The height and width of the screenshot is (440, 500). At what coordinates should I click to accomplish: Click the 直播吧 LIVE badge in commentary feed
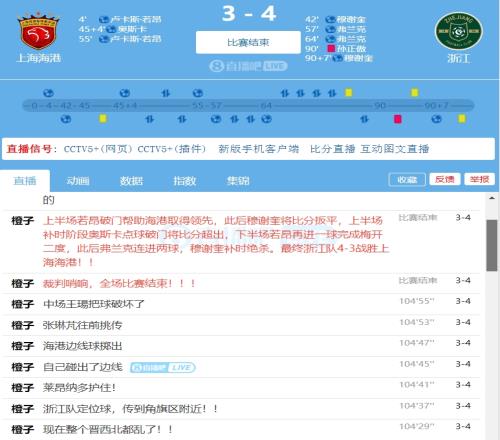163,367
